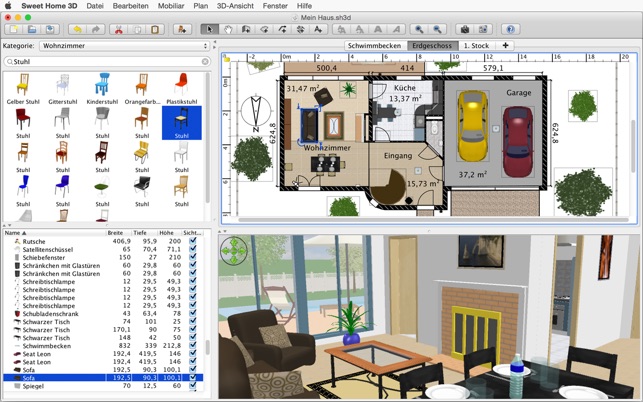Toggle visibility checkbox for Schwimmbecken row
Viewport: 643px width, 402px height.
click(193, 346)
